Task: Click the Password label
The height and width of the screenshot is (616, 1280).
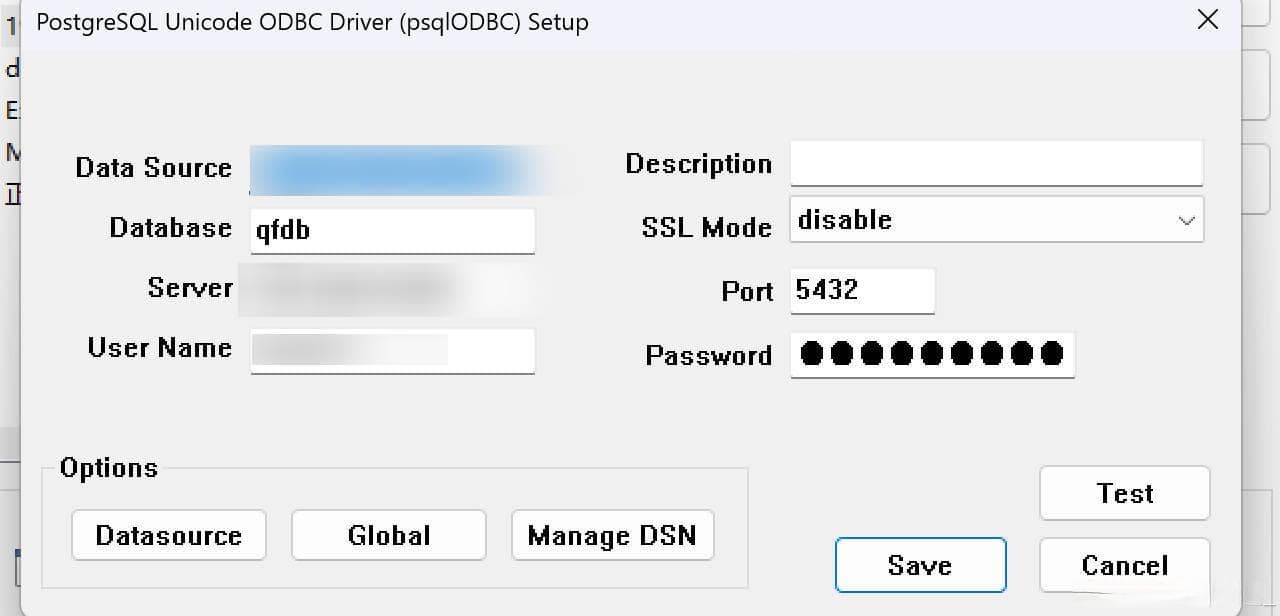Action: pyautogui.click(x=709, y=356)
